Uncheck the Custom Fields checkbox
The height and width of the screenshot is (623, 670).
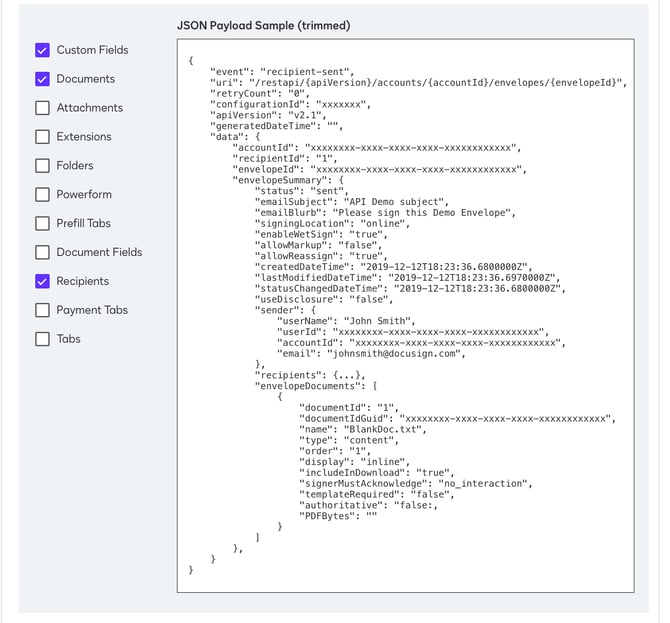tap(42, 50)
